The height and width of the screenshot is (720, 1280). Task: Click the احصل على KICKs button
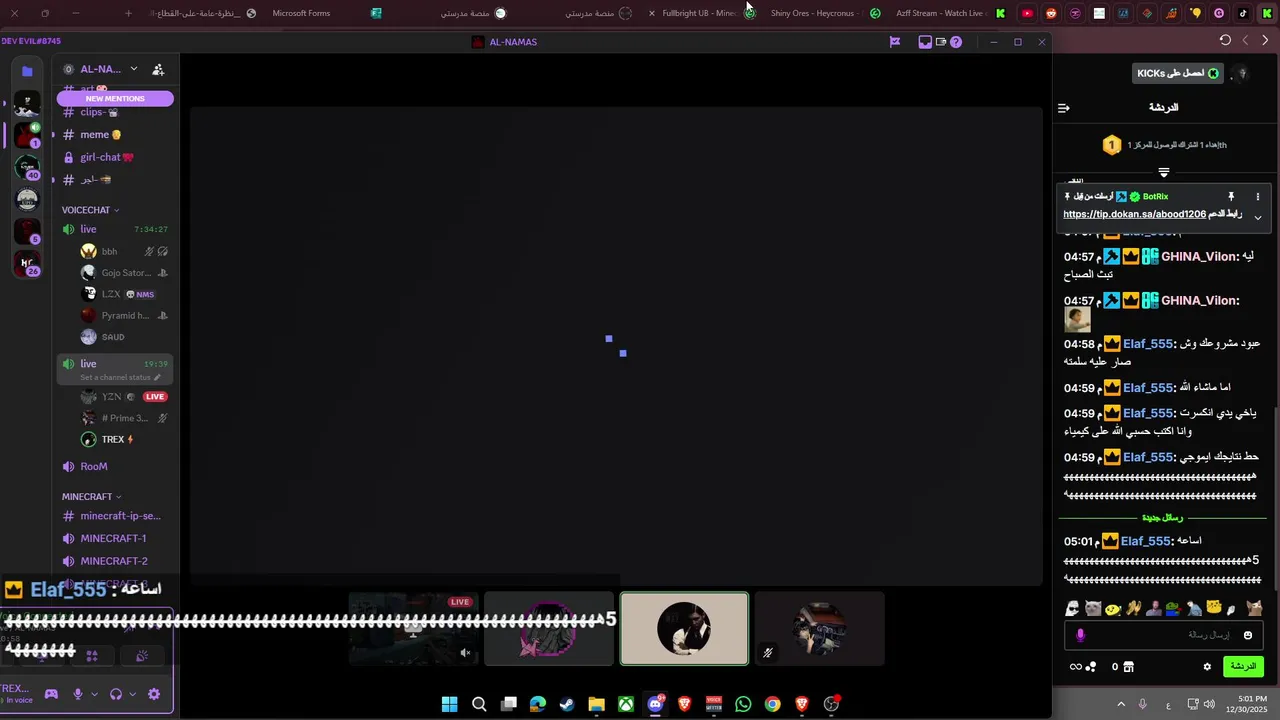click(x=1178, y=73)
